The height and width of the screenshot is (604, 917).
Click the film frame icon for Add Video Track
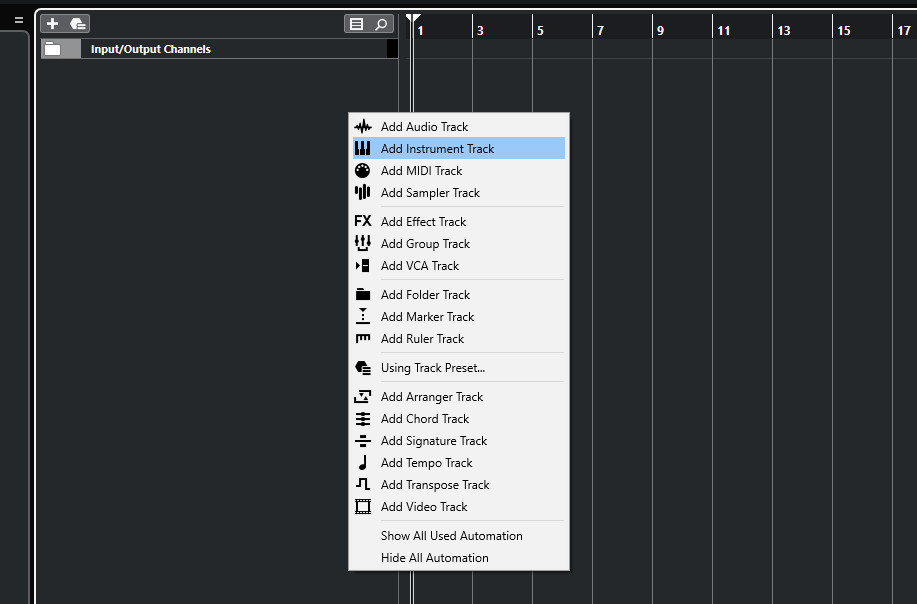point(362,507)
